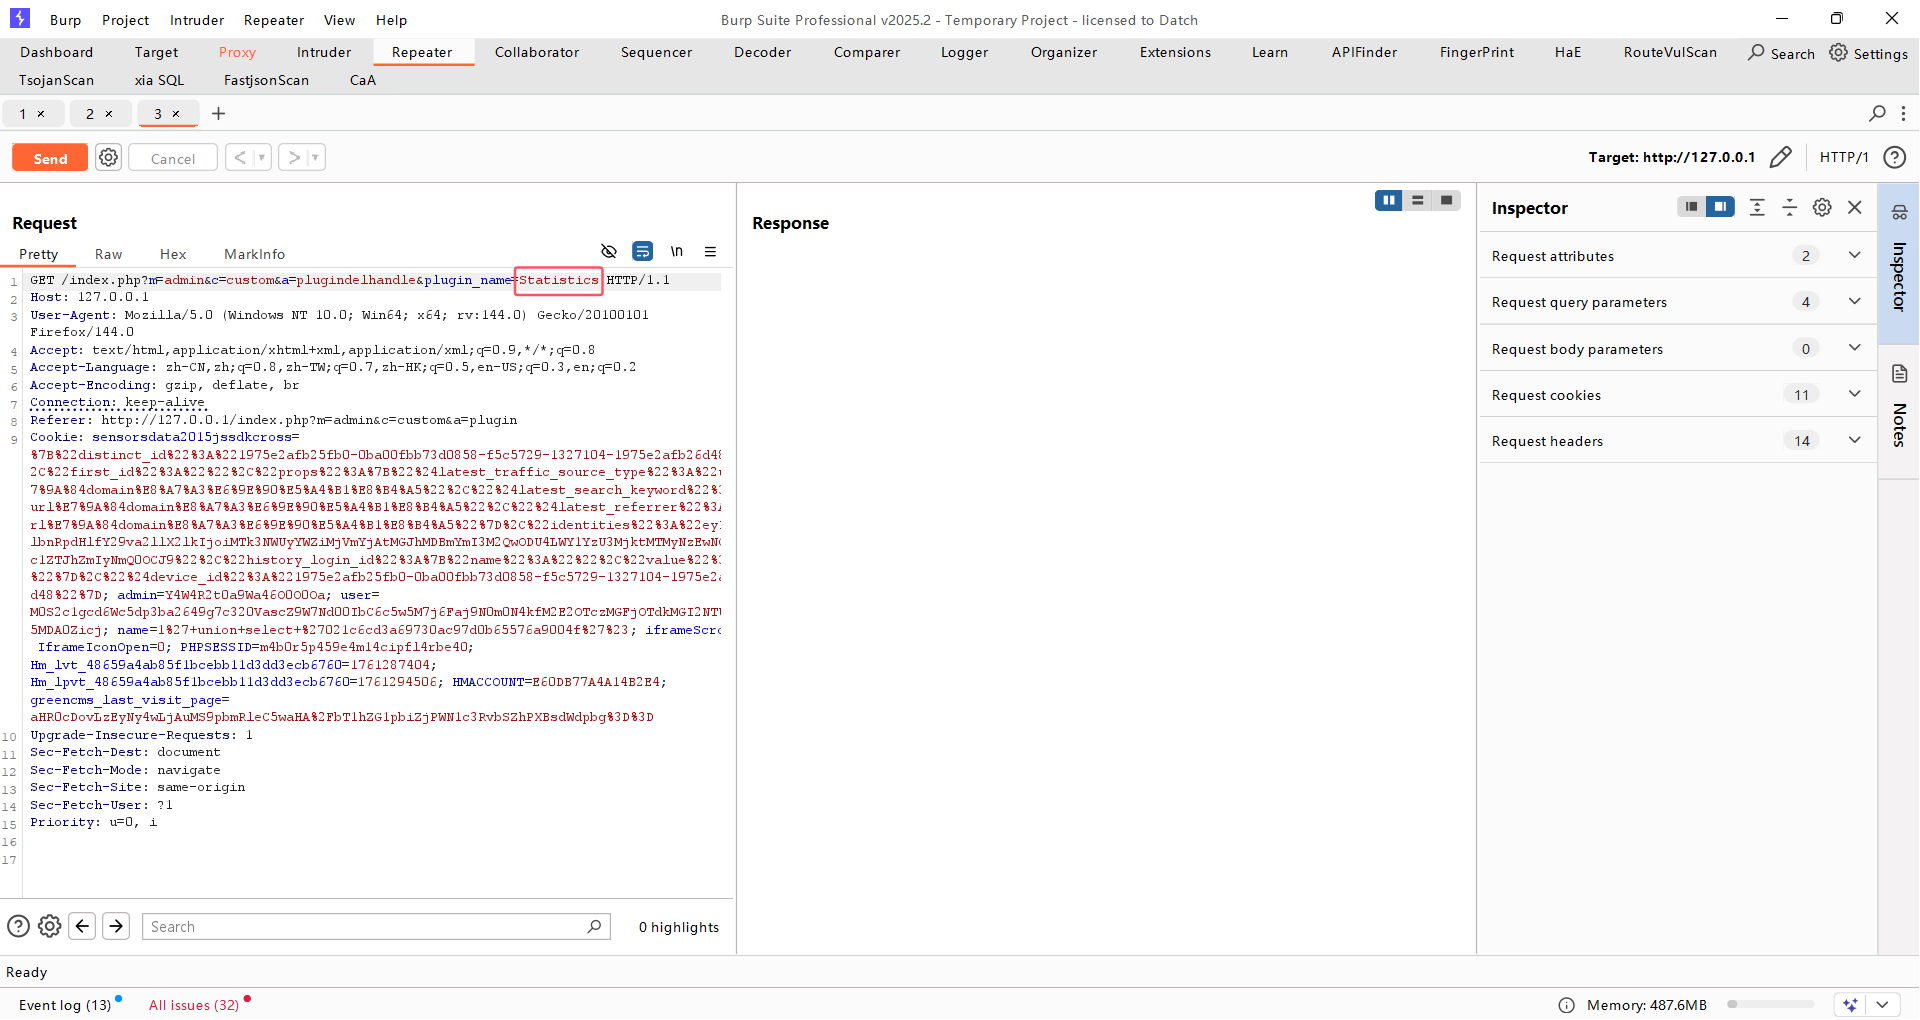Viewport: 1920px width, 1020px height.
Task: Expand the Request cookies section
Action: [x=1854, y=395]
